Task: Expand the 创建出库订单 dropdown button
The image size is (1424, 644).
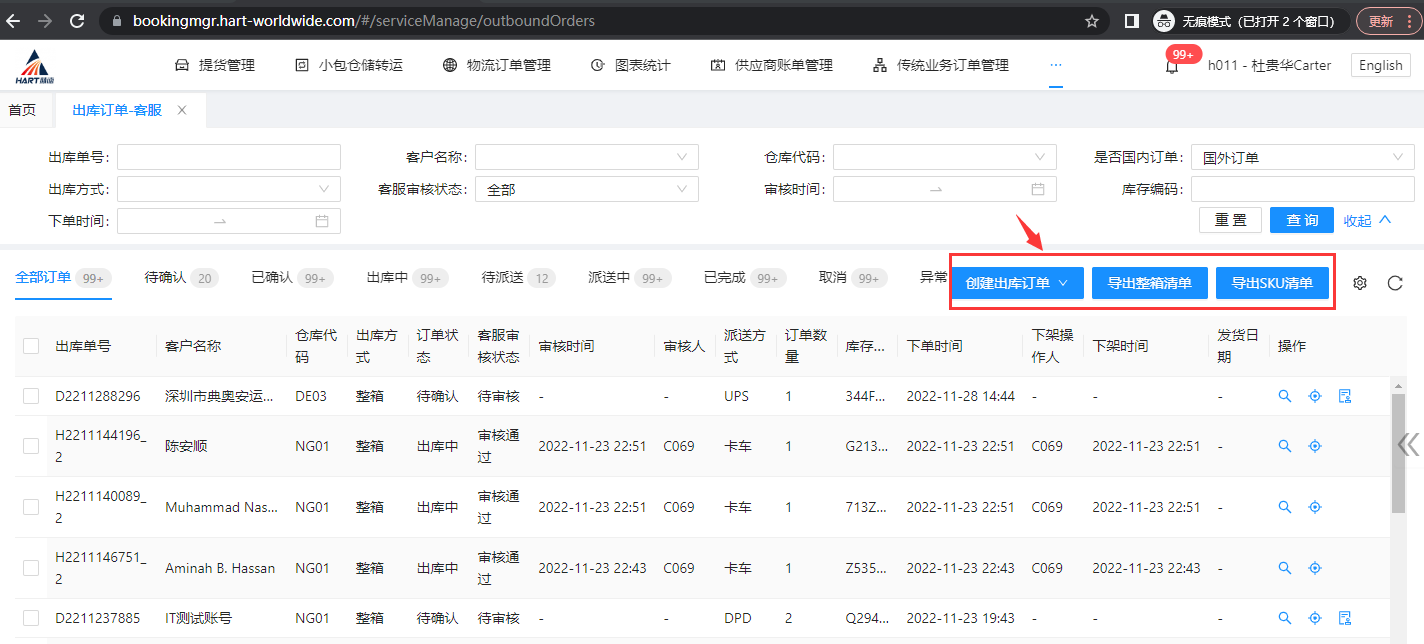Action: pyautogui.click(x=1017, y=283)
